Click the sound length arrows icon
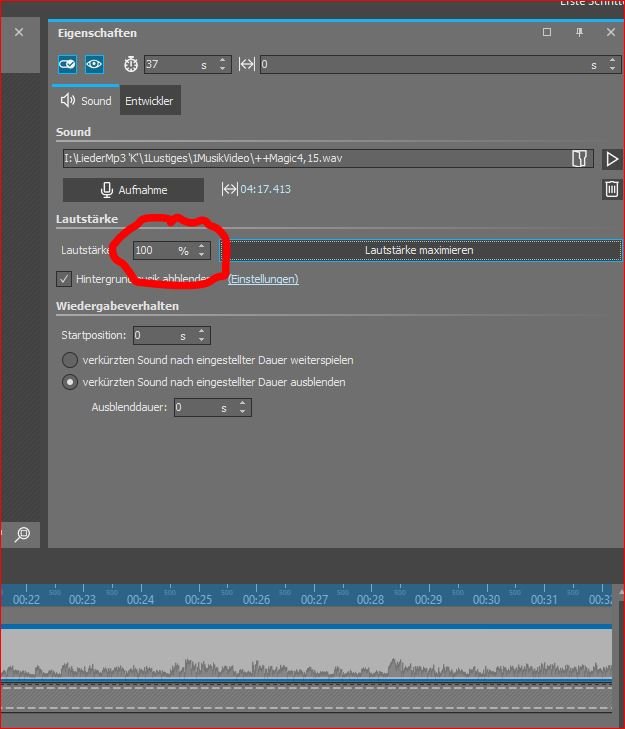This screenshot has height=729, width=625. coord(229,189)
